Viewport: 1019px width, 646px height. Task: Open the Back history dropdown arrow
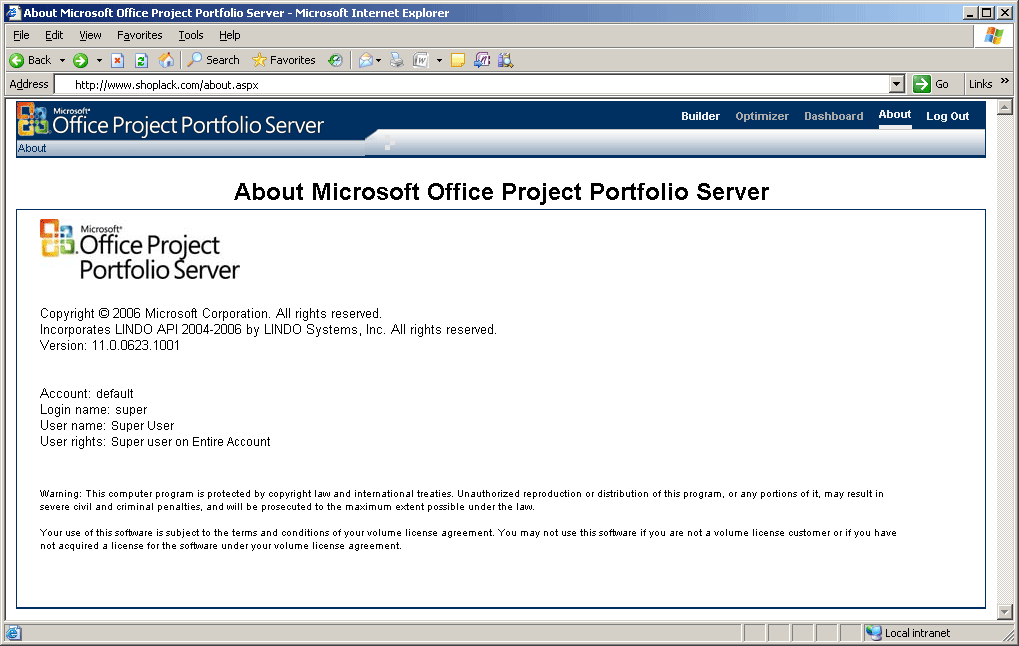tap(62, 60)
